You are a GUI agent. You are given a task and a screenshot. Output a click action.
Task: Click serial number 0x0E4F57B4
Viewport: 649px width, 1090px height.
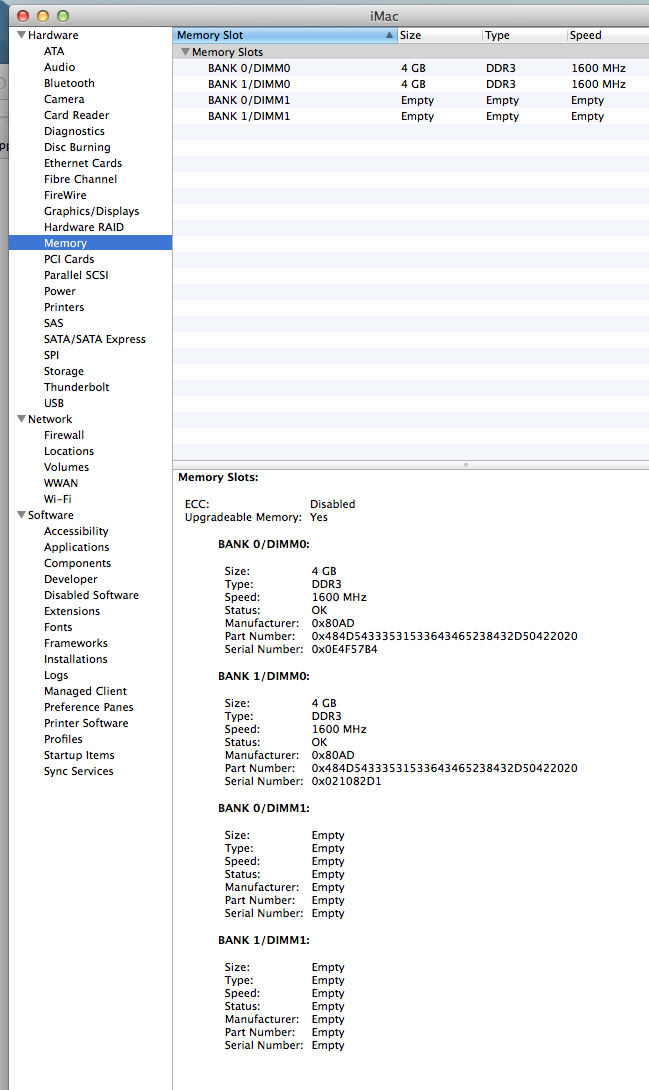tap(345, 649)
